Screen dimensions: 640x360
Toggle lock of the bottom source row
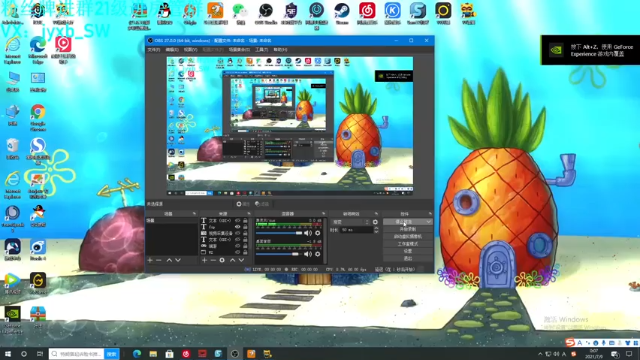[x=245, y=252]
